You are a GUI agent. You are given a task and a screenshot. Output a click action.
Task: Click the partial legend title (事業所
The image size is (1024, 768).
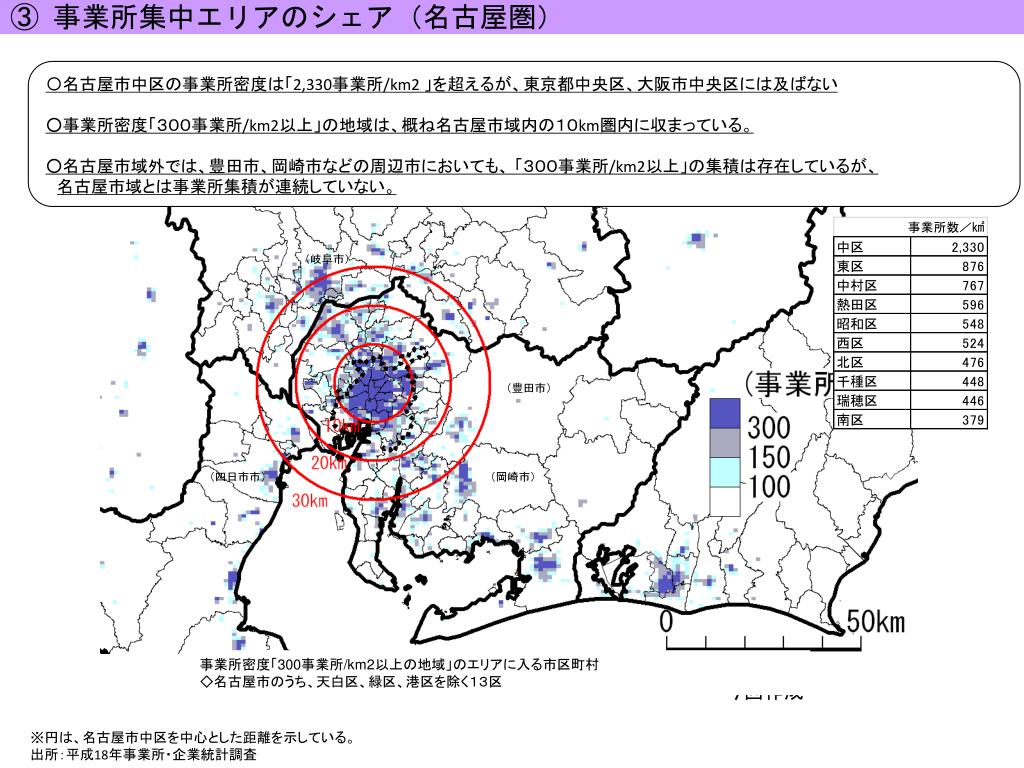[789, 384]
